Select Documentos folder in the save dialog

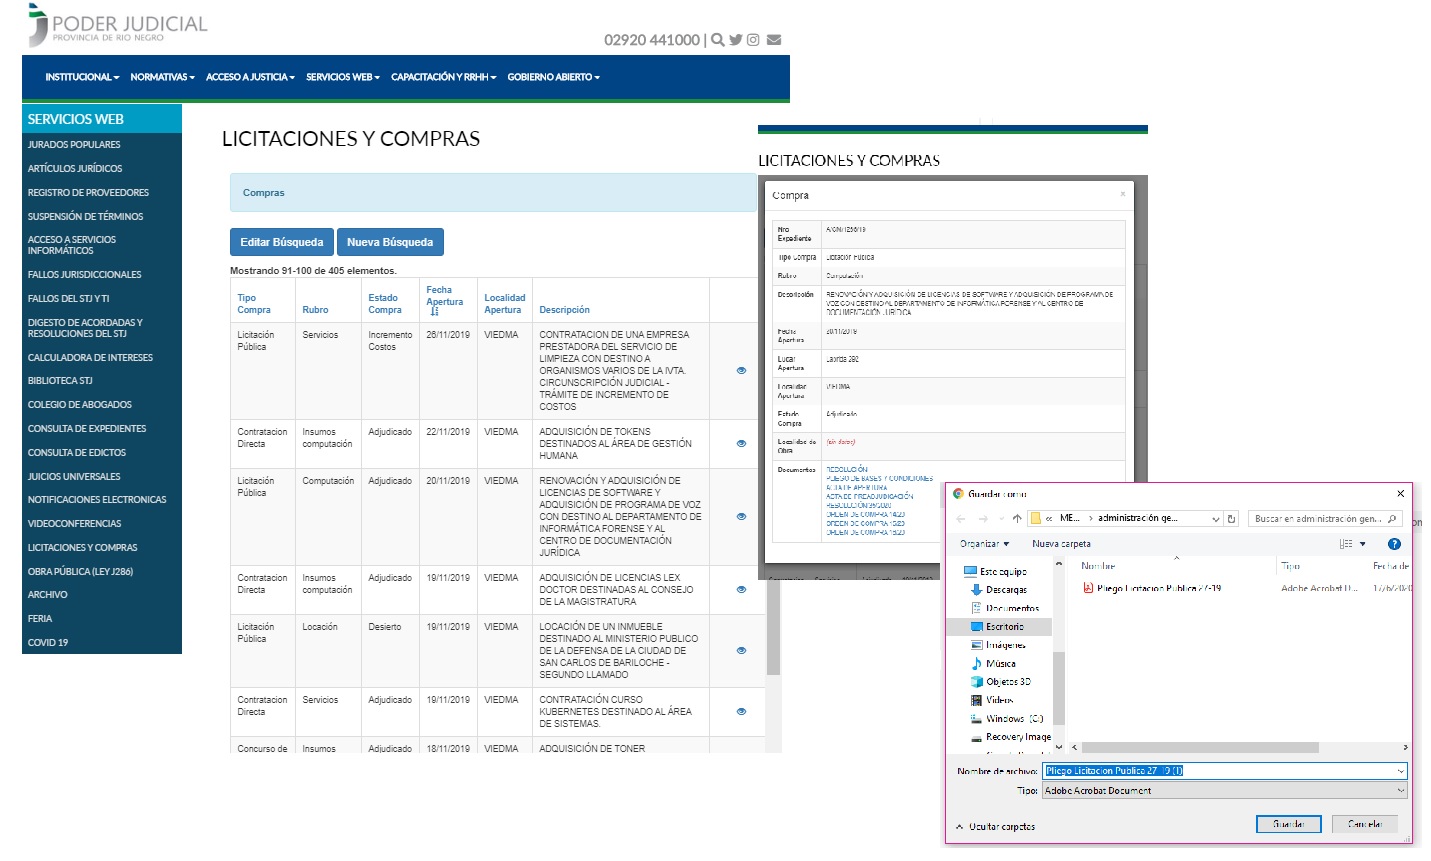pyautogui.click(x=1005, y=609)
